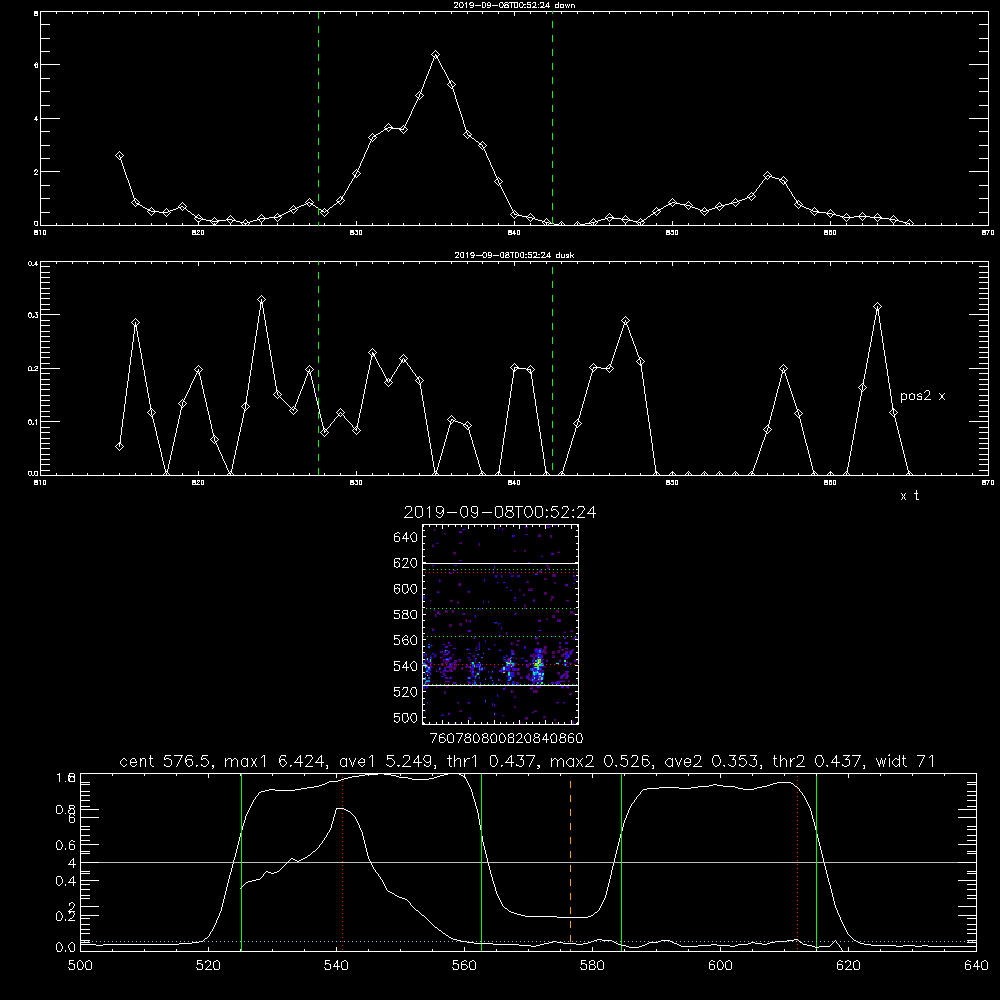Viewport: 1000px width, 1000px height.
Task: Click the right green dashed line in dawn plot
Action: (552, 119)
